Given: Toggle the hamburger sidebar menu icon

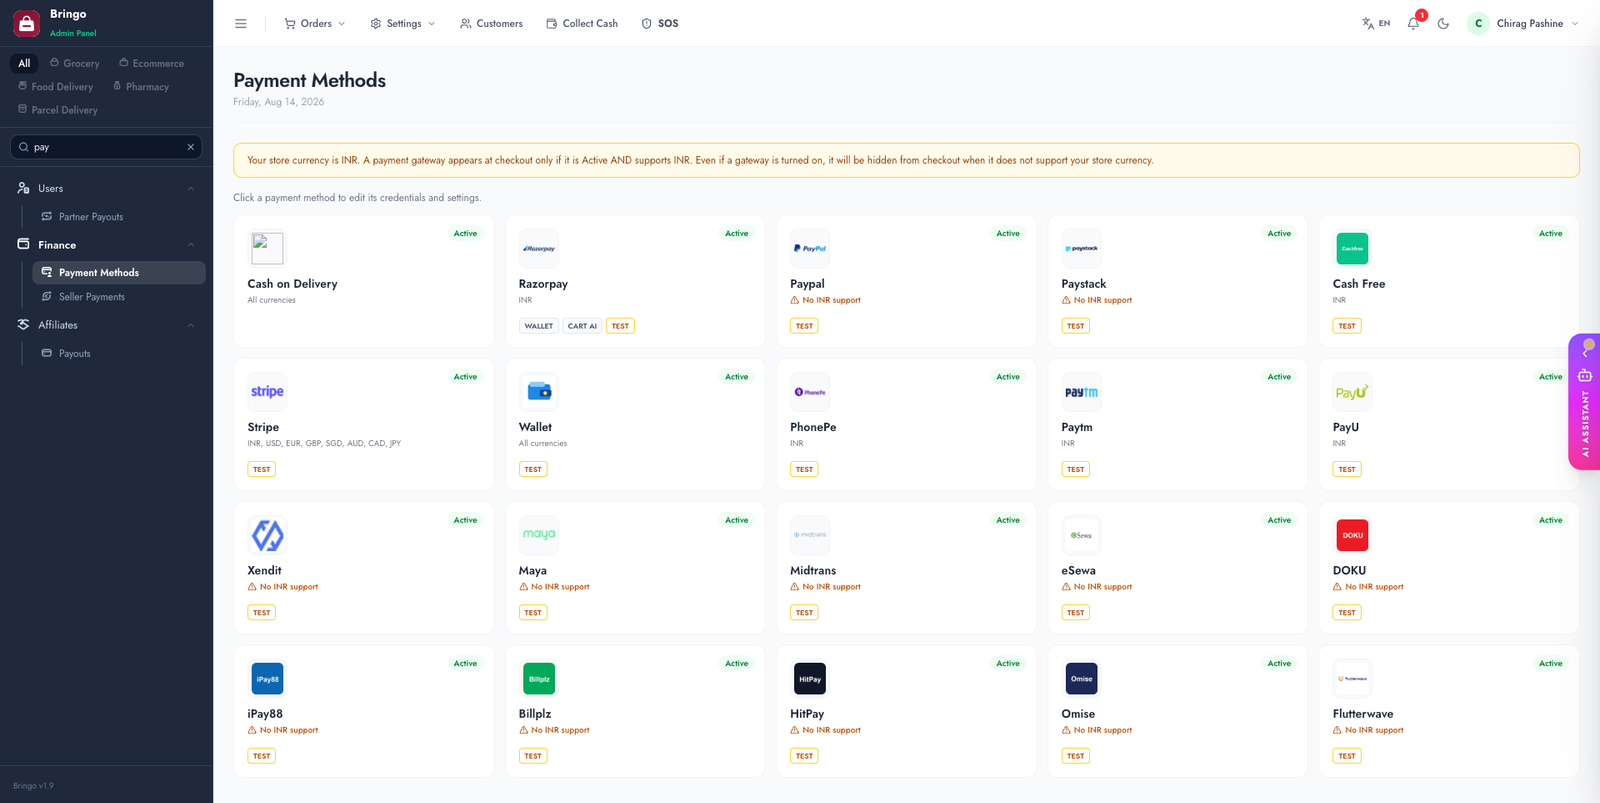Looking at the screenshot, I should [x=241, y=23].
